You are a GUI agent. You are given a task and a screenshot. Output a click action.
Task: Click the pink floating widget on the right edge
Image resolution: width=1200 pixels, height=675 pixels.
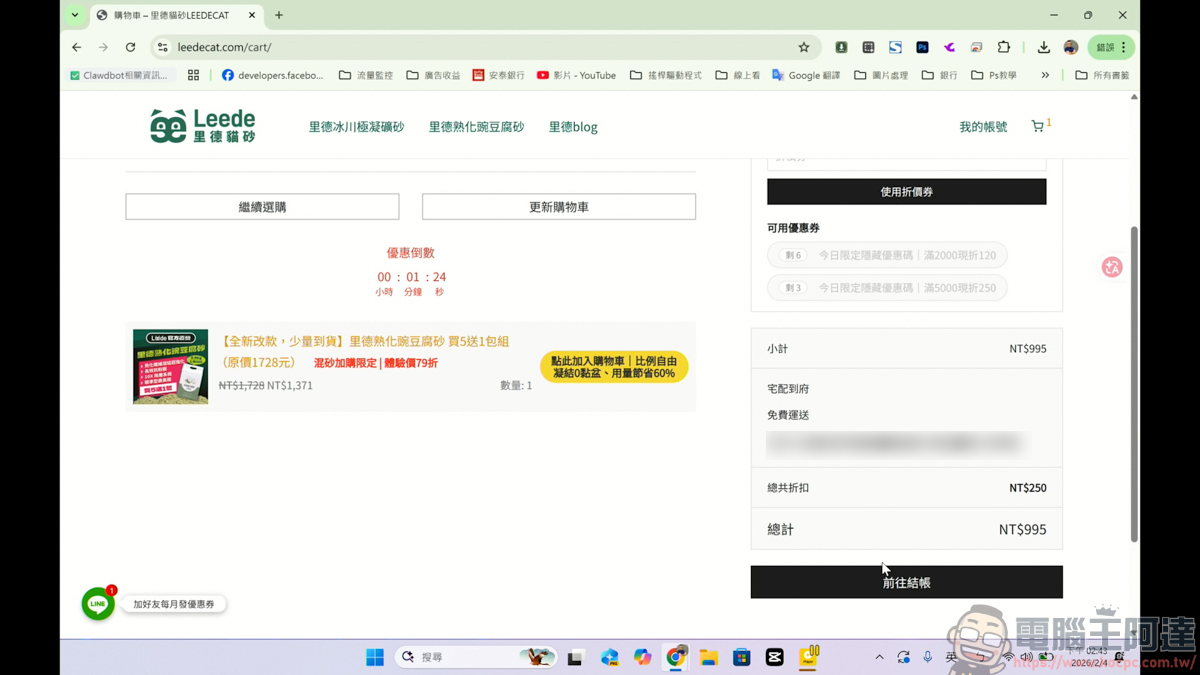pyautogui.click(x=1111, y=267)
